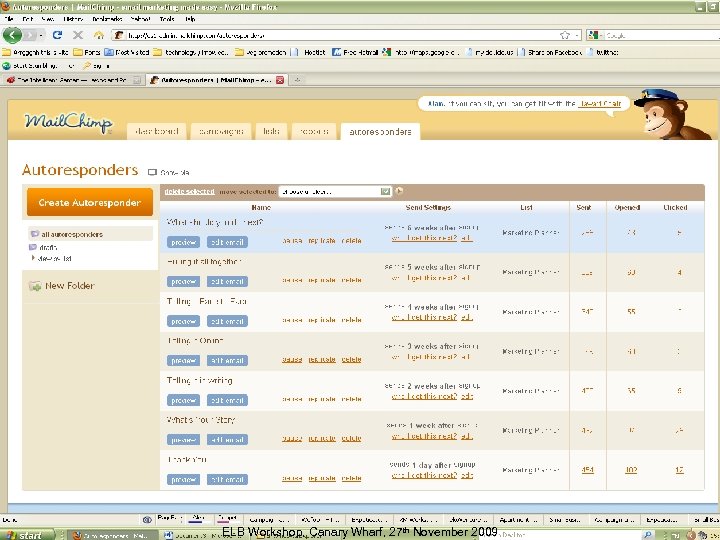Screen dimensions: 720x540
Task: Open the Free Hotmail bookmark
Action: pyautogui.click(x=355, y=52)
